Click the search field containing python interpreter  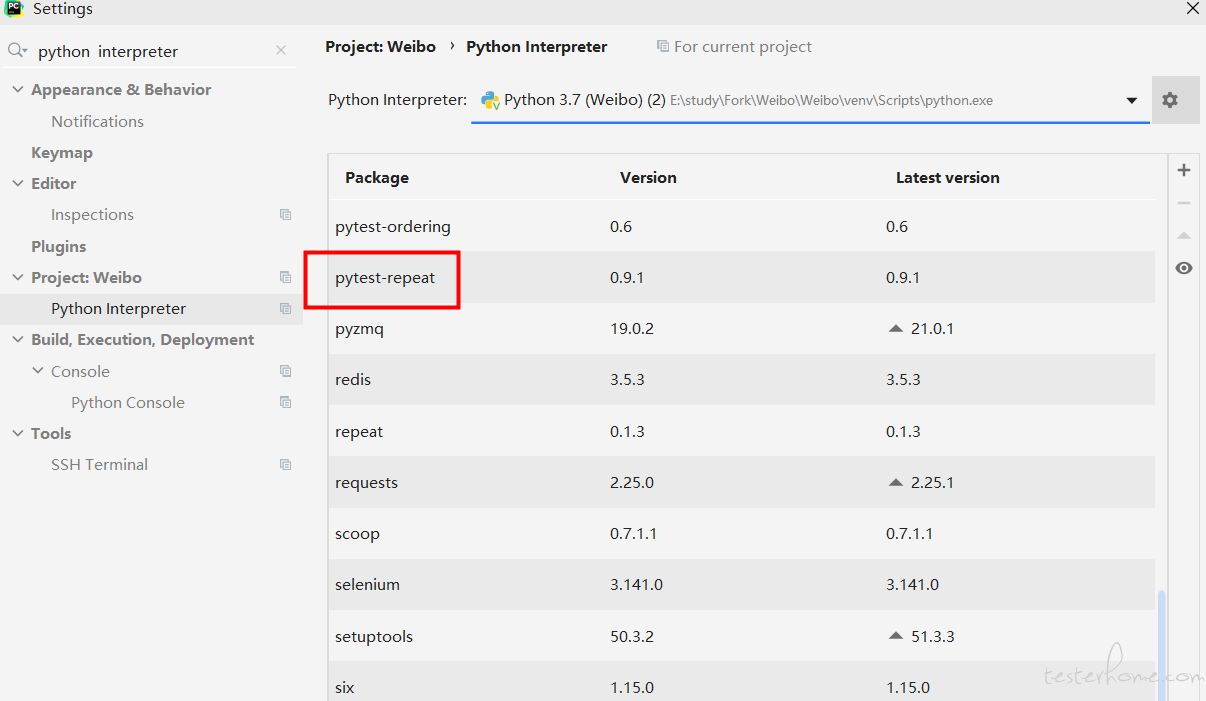[x=150, y=51]
